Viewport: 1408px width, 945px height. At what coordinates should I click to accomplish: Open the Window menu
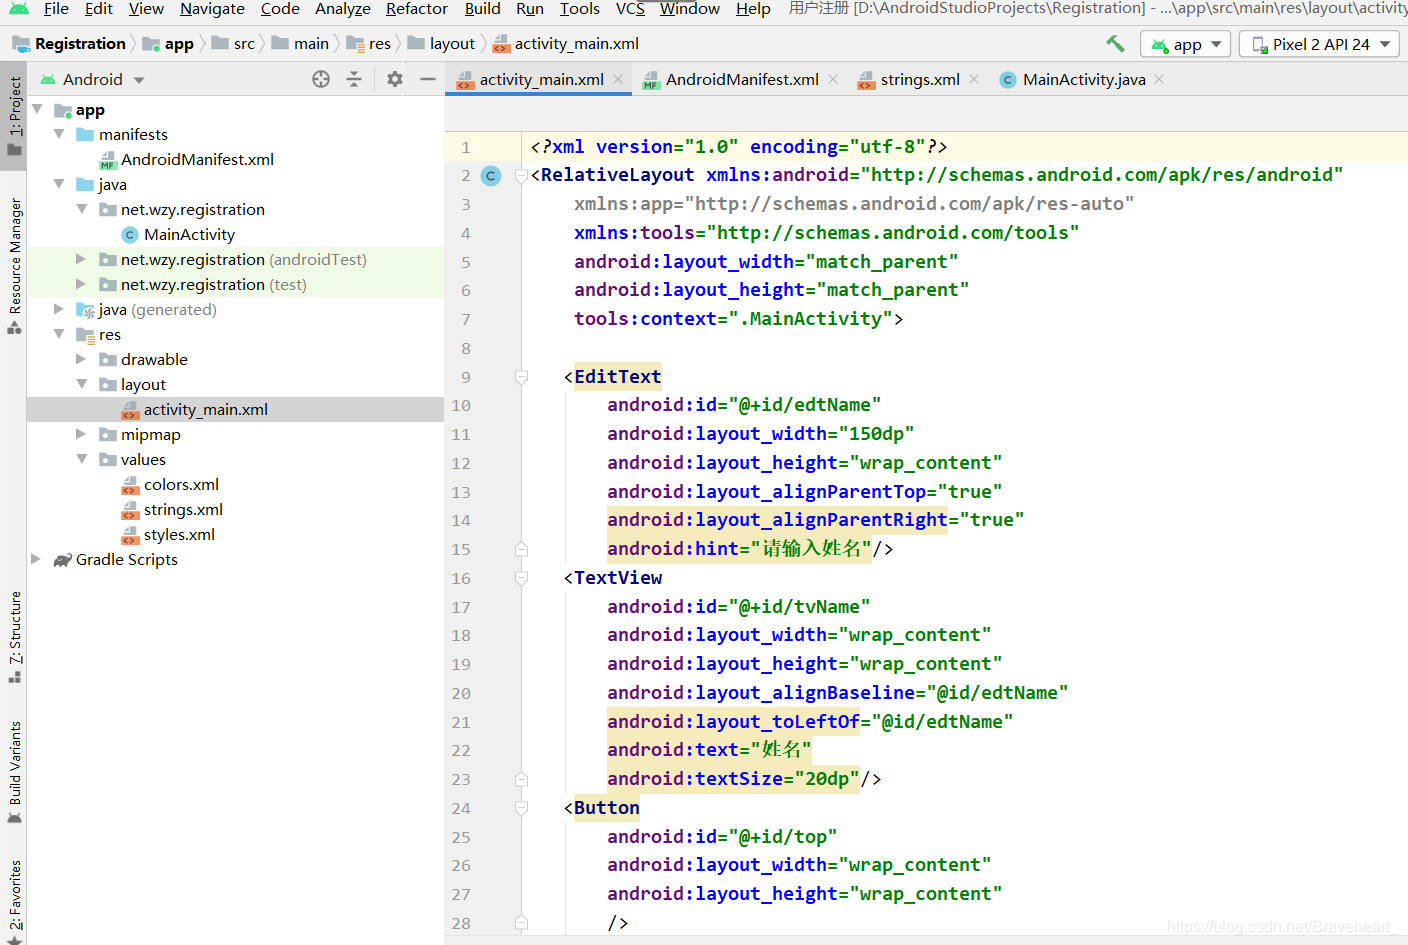click(690, 9)
